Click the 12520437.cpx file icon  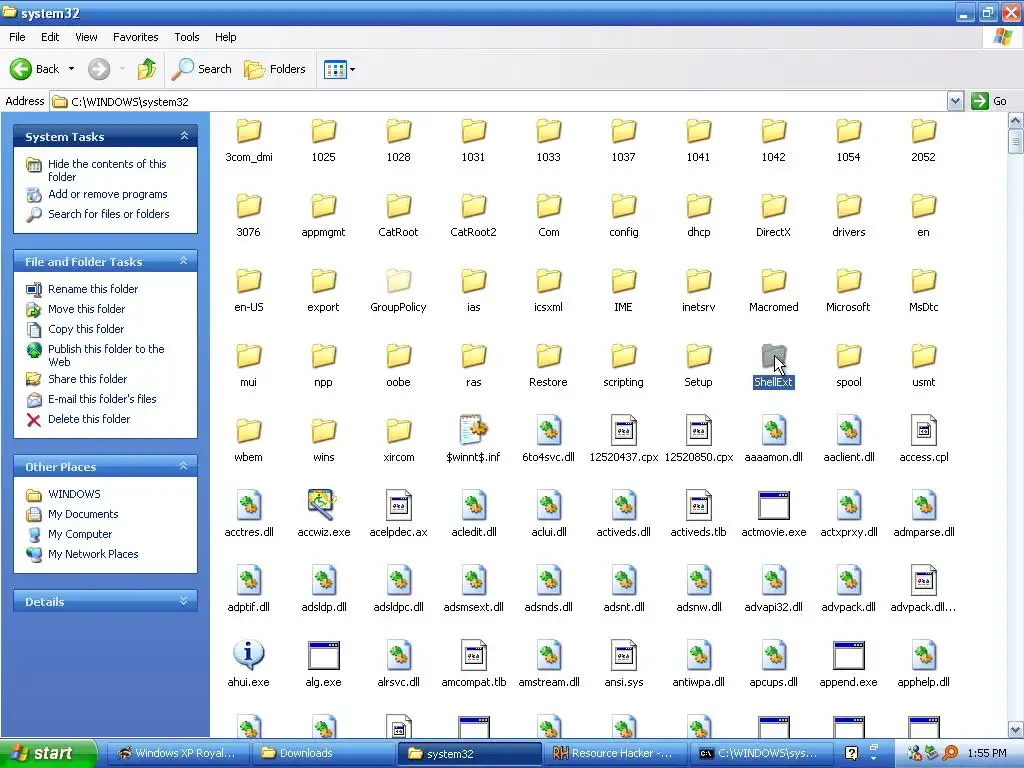pyautogui.click(x=623, y=431)
